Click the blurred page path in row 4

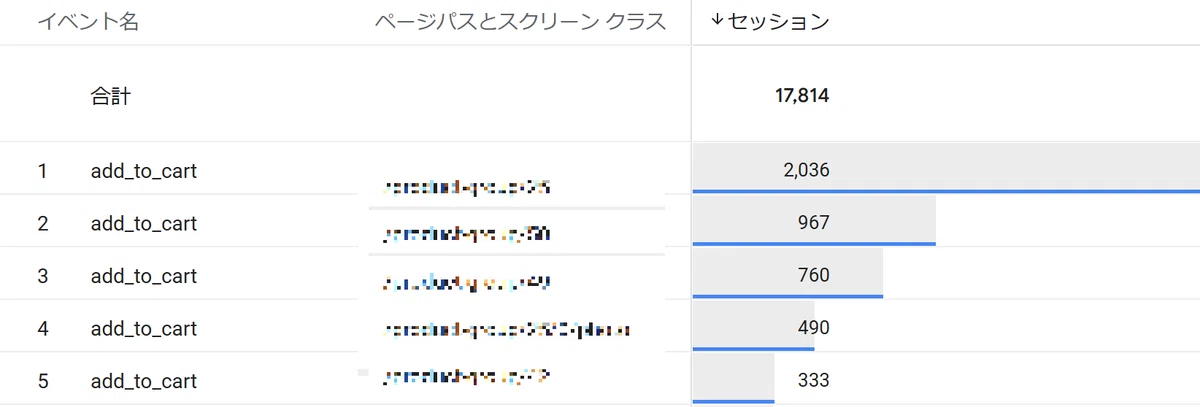(x=507, y=329)
